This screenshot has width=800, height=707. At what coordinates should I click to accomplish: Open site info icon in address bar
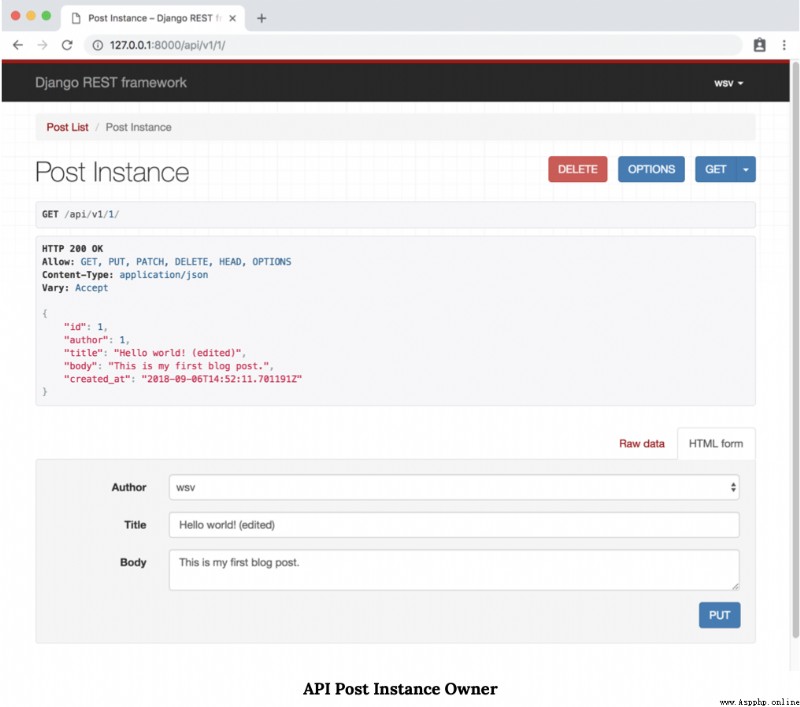click(x=97, y=45)
